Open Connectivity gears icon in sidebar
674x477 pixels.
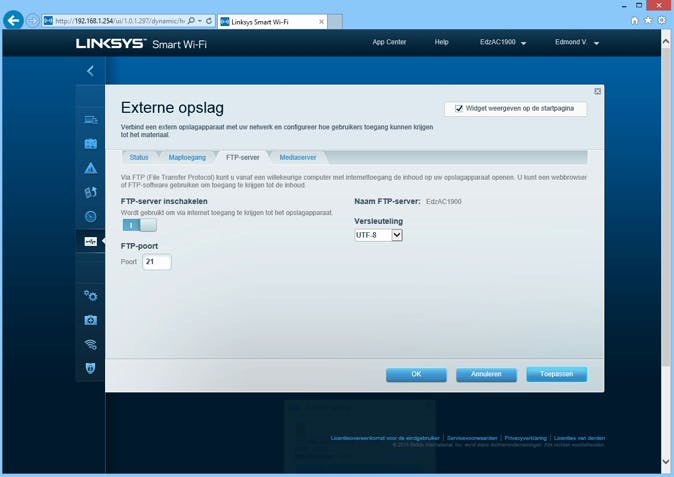90,296
